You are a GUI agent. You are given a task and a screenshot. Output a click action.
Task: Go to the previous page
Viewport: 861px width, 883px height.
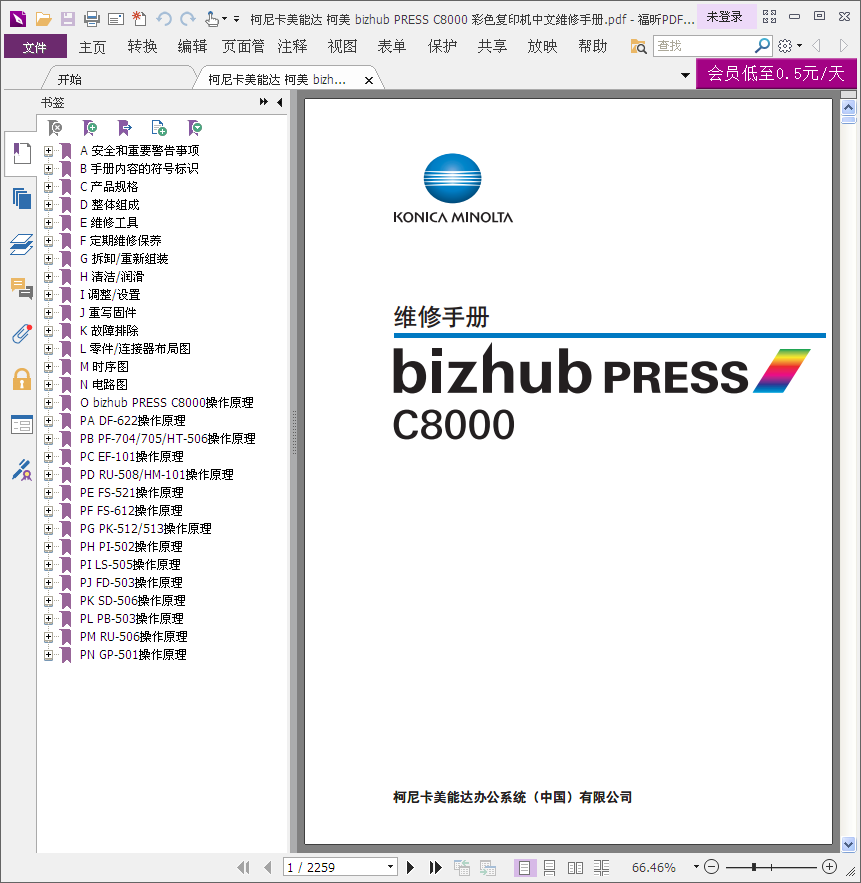(267, 867)
